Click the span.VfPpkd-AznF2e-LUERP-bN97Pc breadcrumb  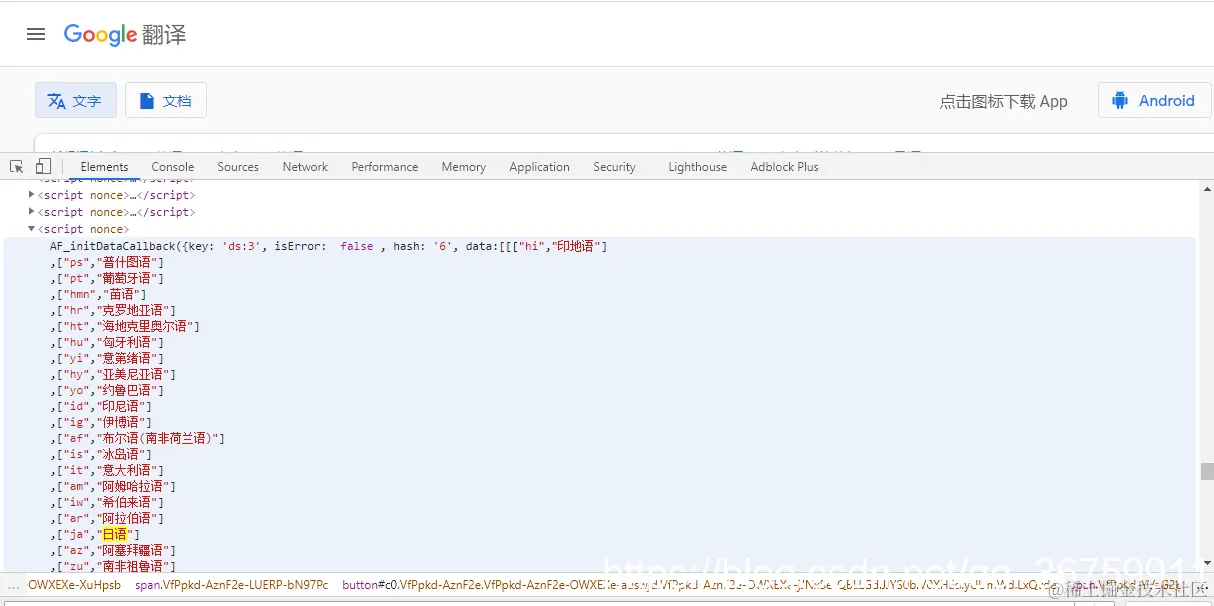click(x=231, y=585)
